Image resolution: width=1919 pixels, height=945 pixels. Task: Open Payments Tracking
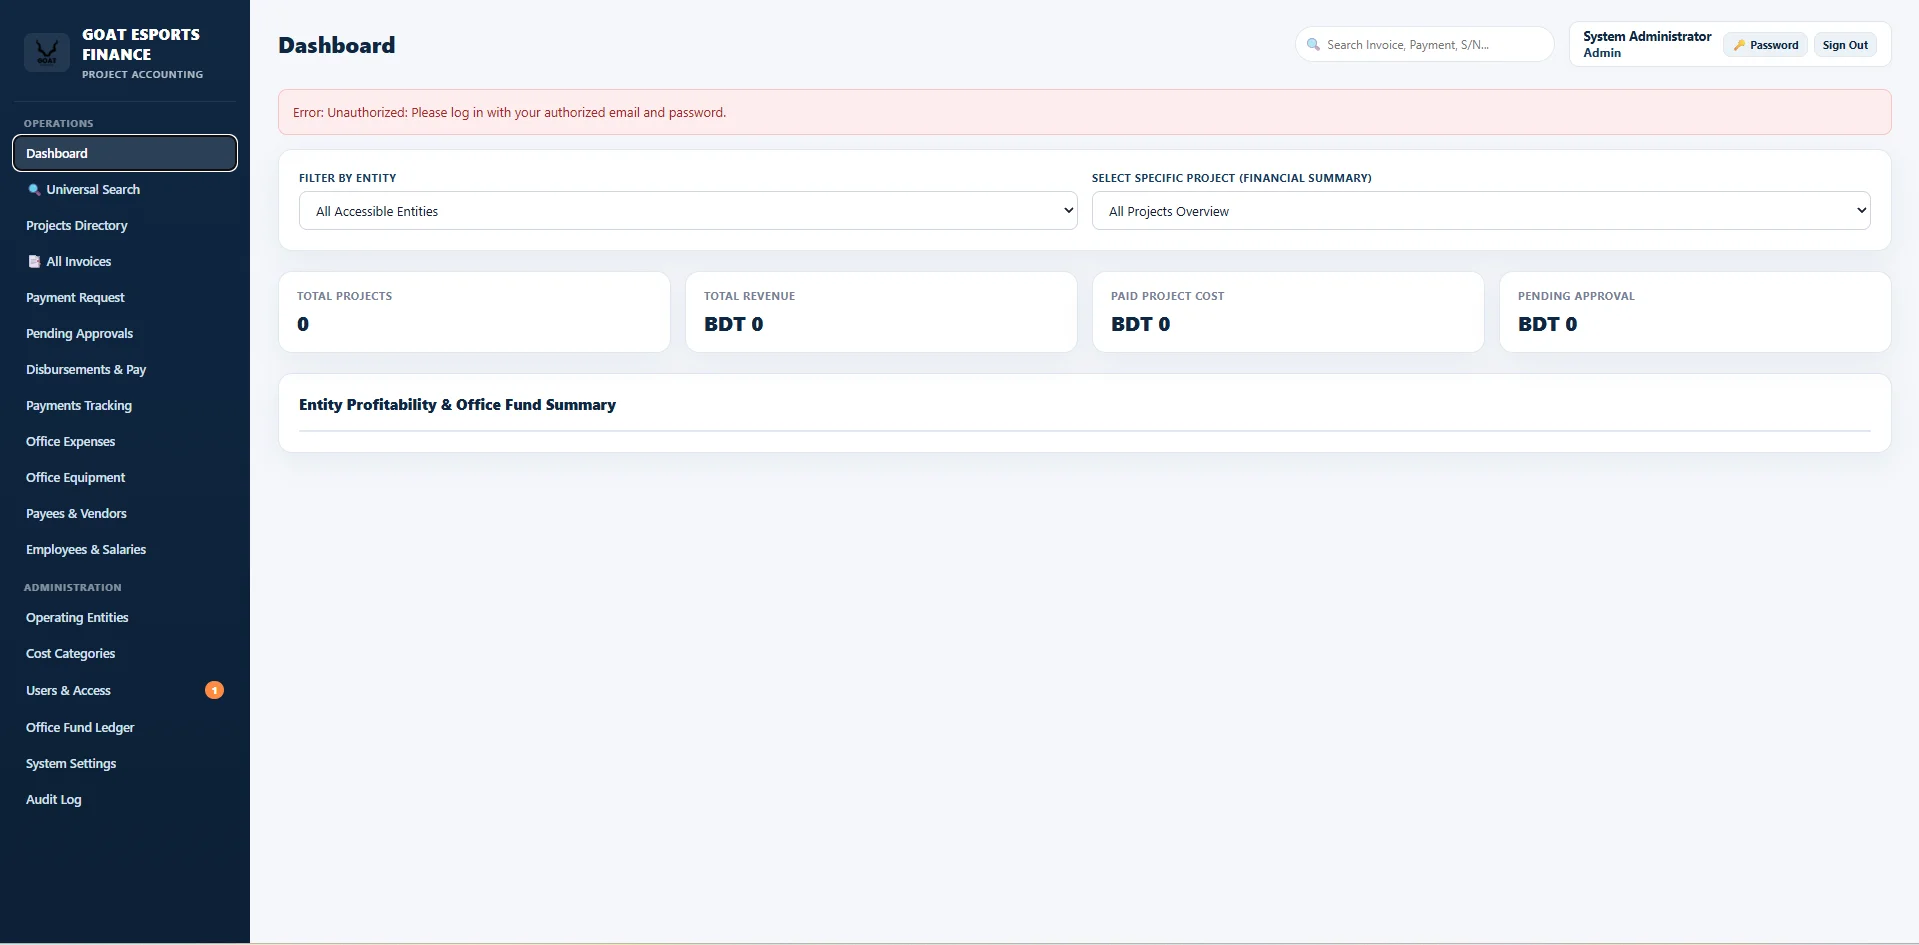pos(125,405)
